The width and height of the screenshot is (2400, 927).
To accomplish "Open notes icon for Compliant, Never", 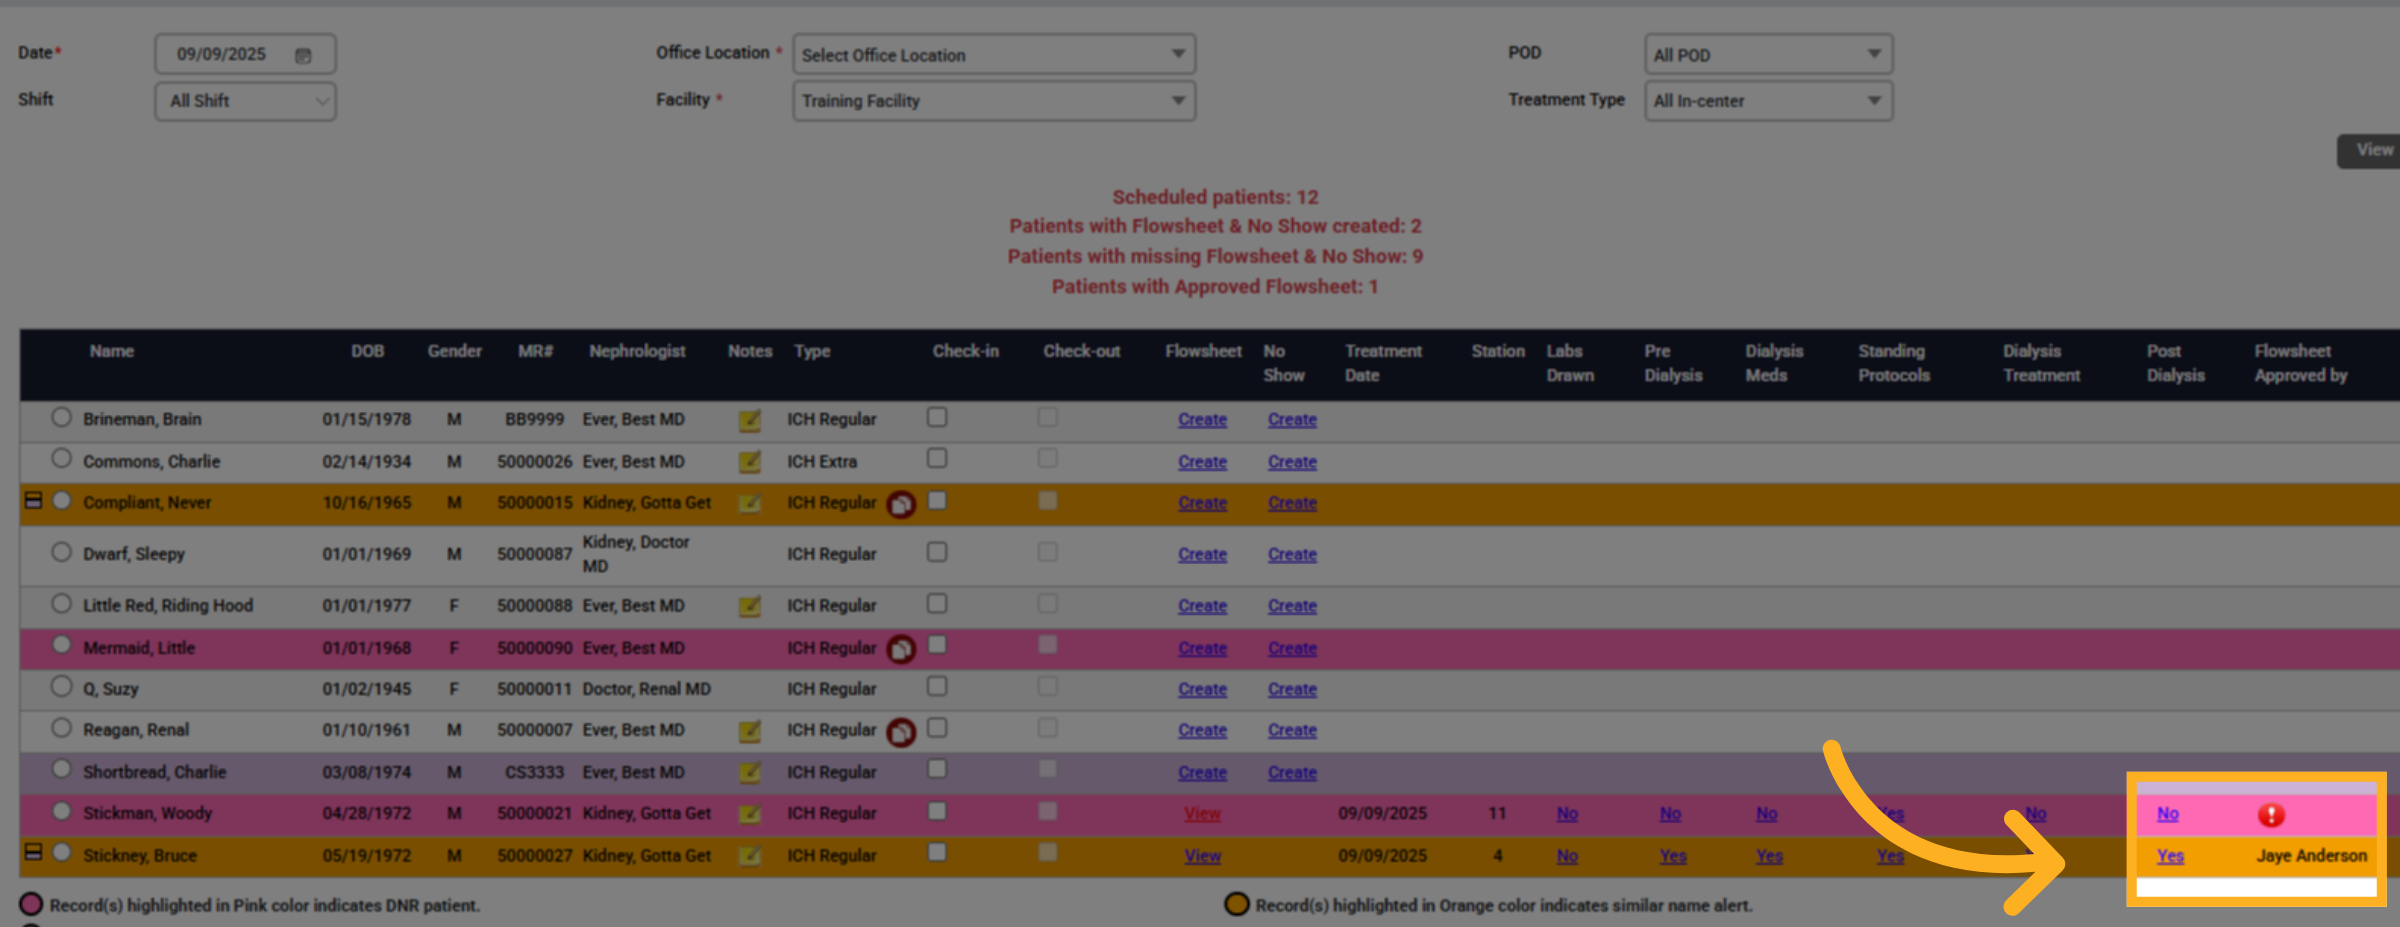I will click(749, 503).
